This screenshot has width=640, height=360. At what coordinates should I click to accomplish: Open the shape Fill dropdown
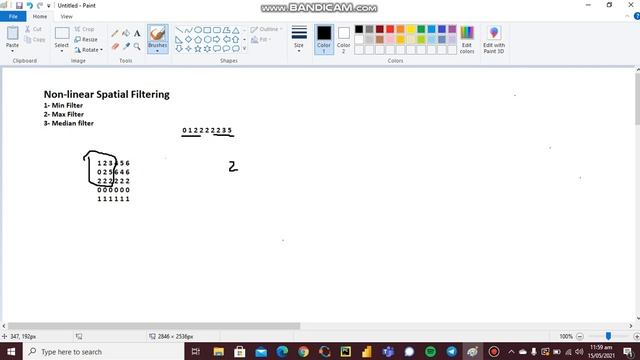click(x=261, y=40)
